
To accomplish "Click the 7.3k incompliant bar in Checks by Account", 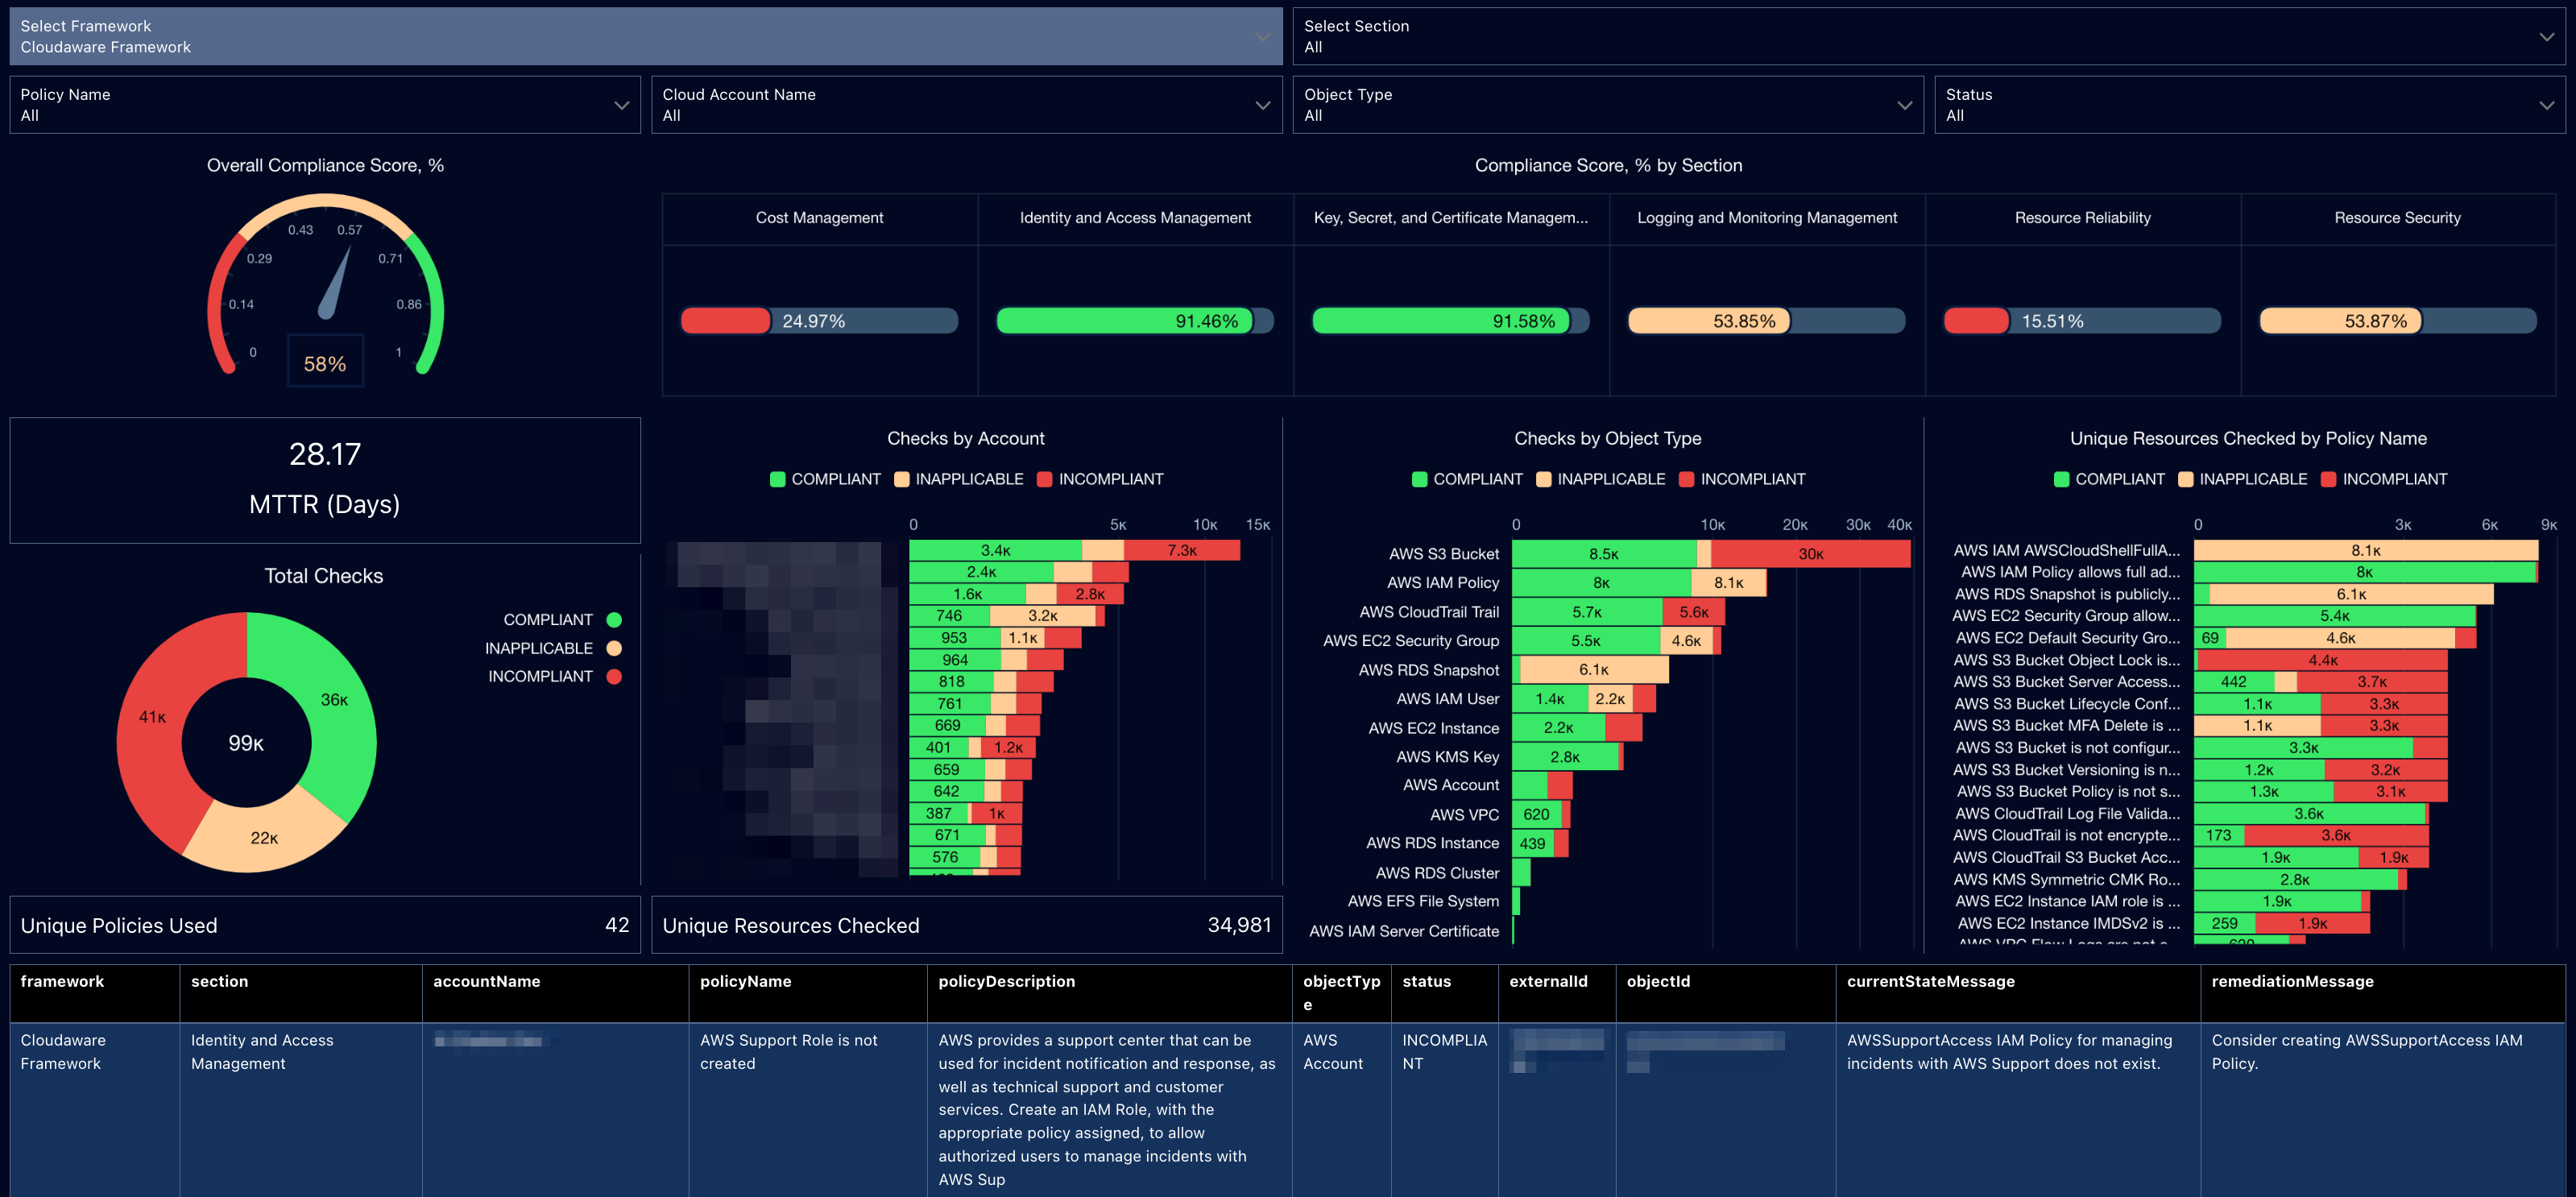I will 1182,550.
